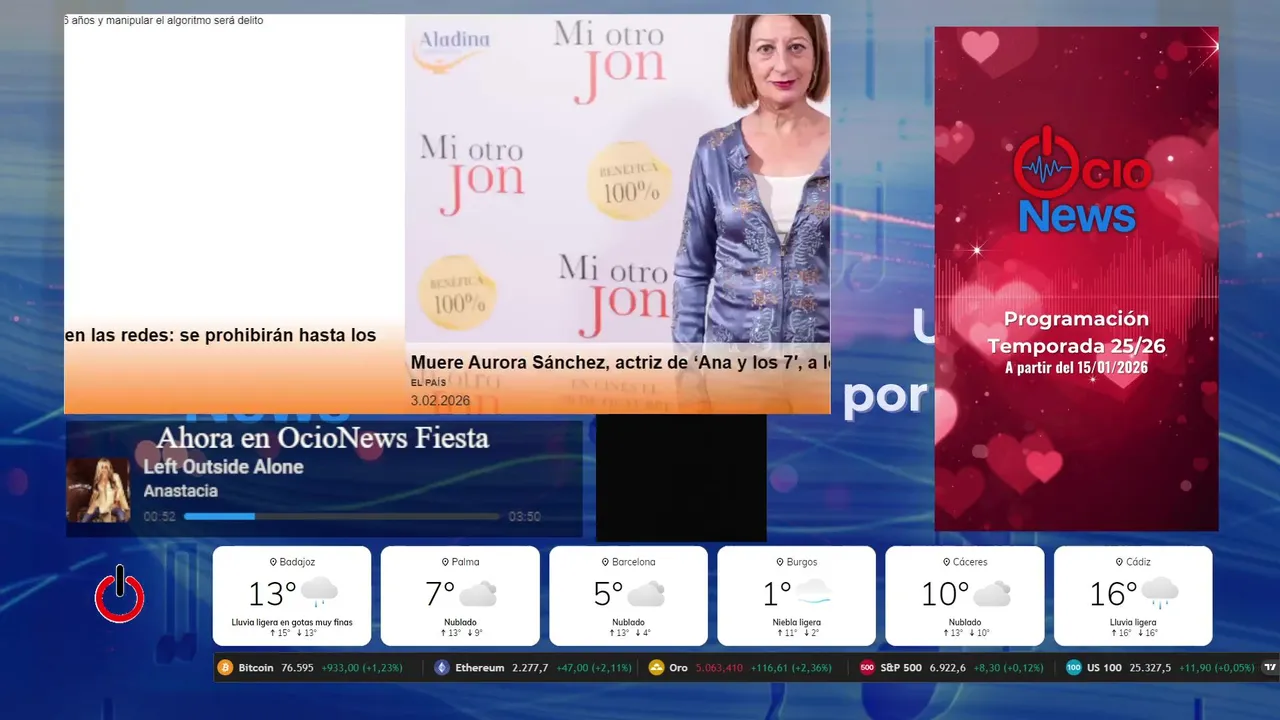Screen dimensions: 1280x720
Task: Click 'Lluvia ligera' in the Cádiz card
Action: click(x=1133, y=622)
